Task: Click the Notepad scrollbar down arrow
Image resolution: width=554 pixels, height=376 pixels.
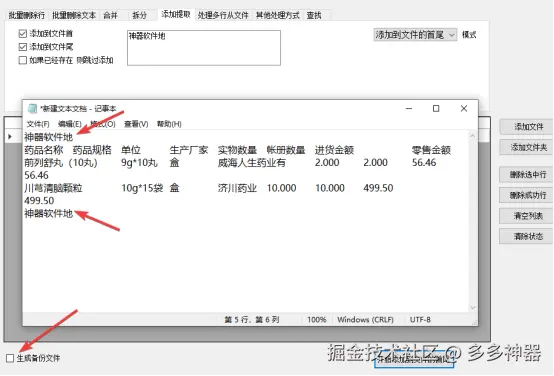Action: [472, 307]
